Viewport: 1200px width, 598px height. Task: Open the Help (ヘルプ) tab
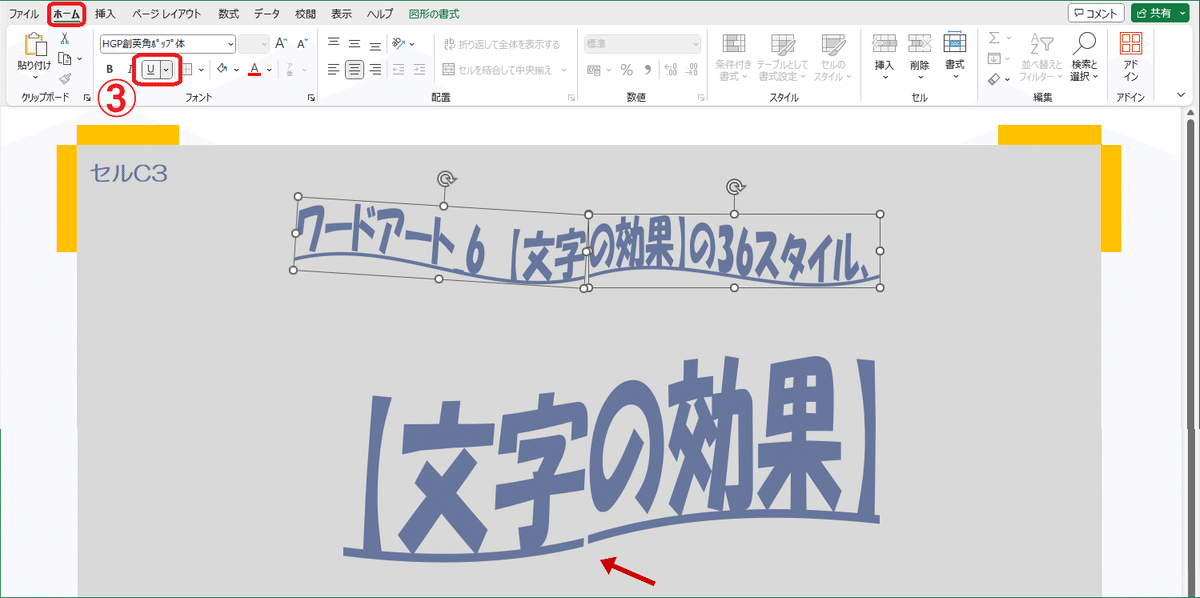pyautogui.click(x=380, y=14)
